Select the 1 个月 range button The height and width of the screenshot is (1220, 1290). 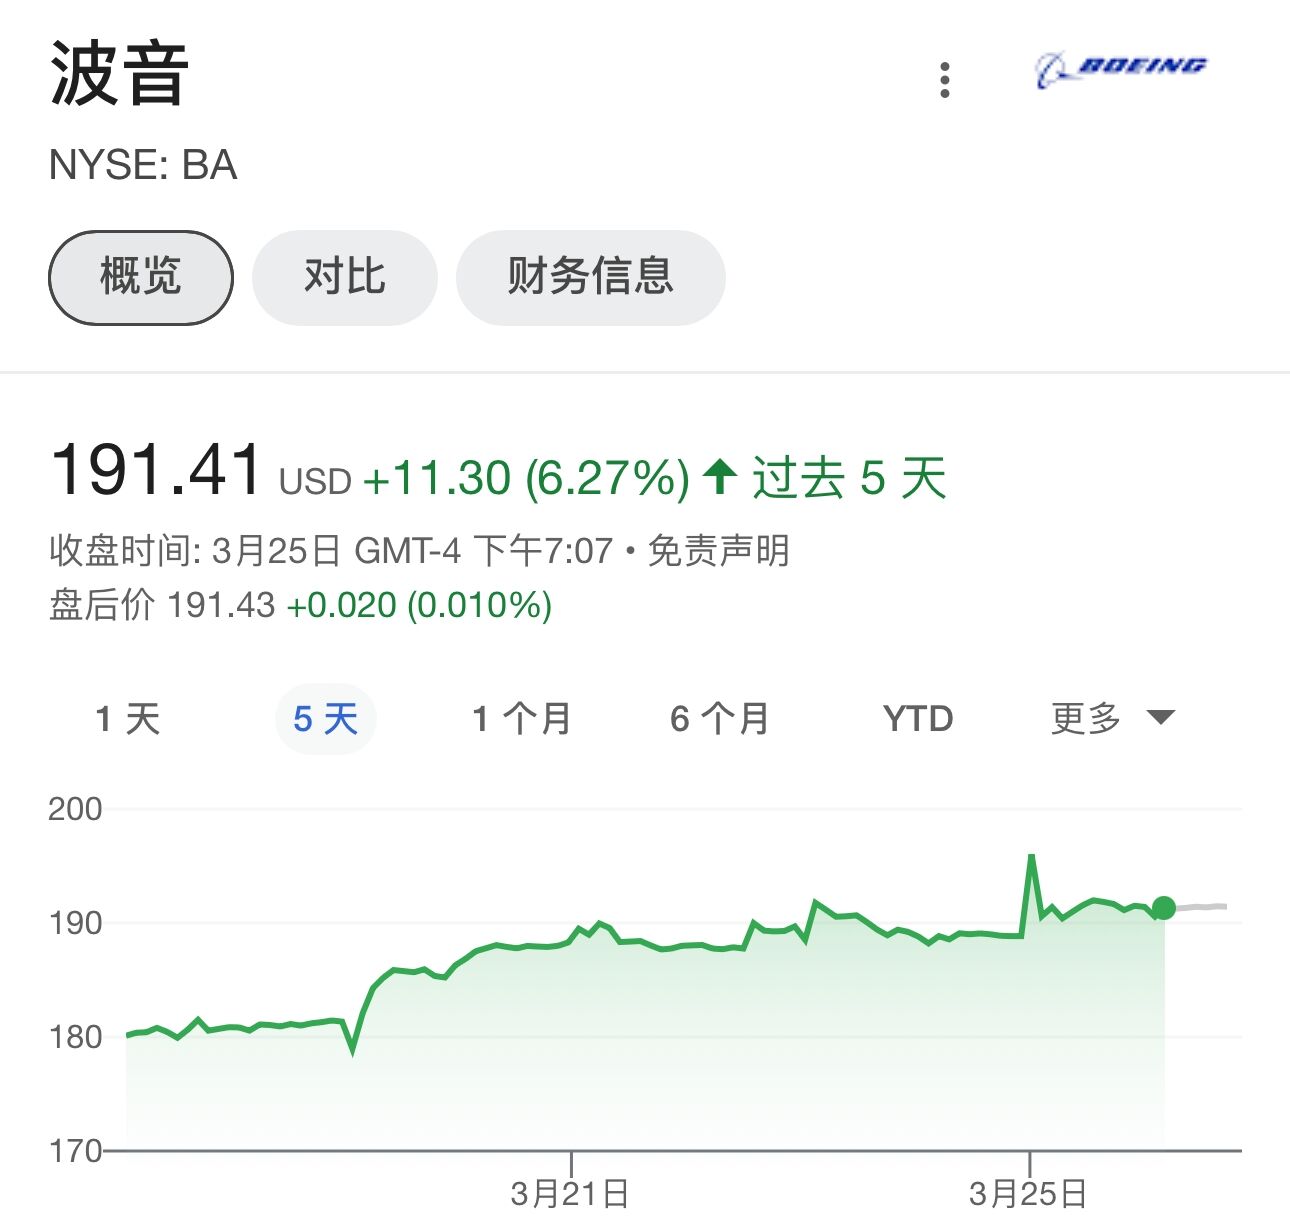click(521, 718)
